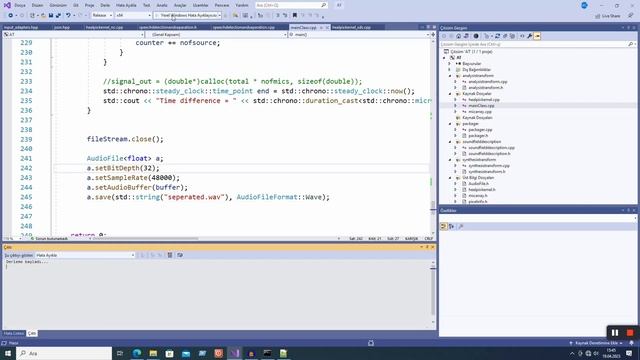Open Mail app from the taskbar
640x360 pixels.
tap(186, 353)
